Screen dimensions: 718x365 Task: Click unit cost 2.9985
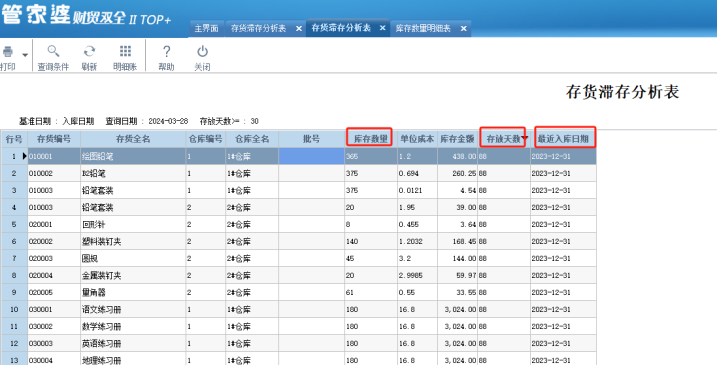(x=417, y=276)
